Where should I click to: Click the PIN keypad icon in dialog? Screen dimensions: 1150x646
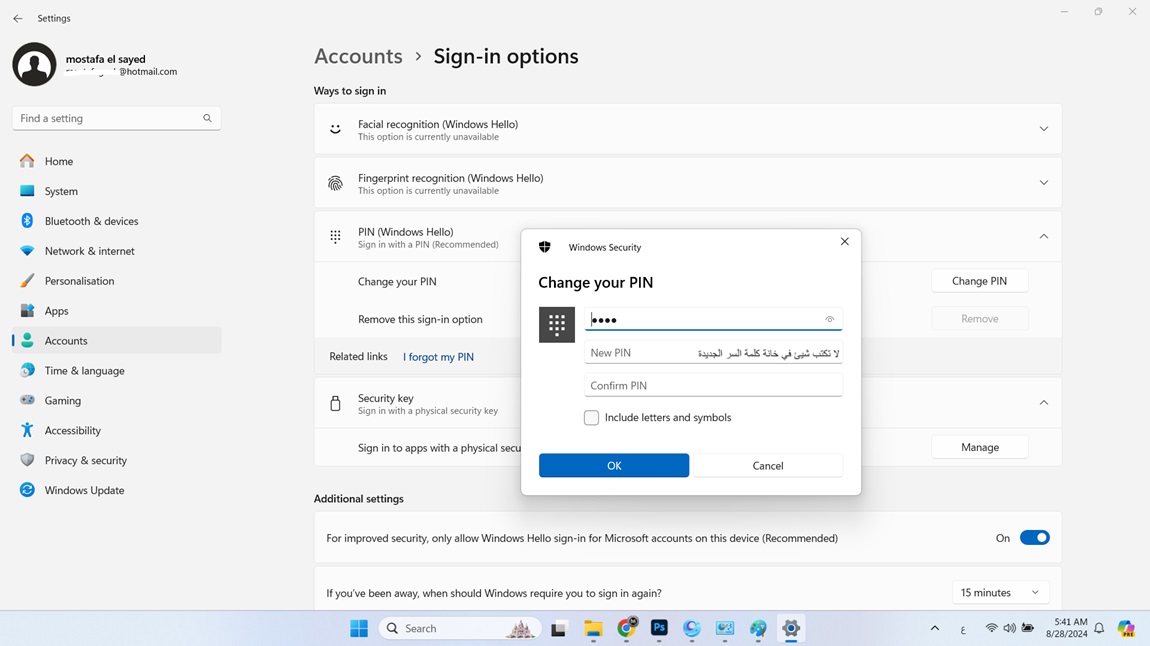point(557,324)
